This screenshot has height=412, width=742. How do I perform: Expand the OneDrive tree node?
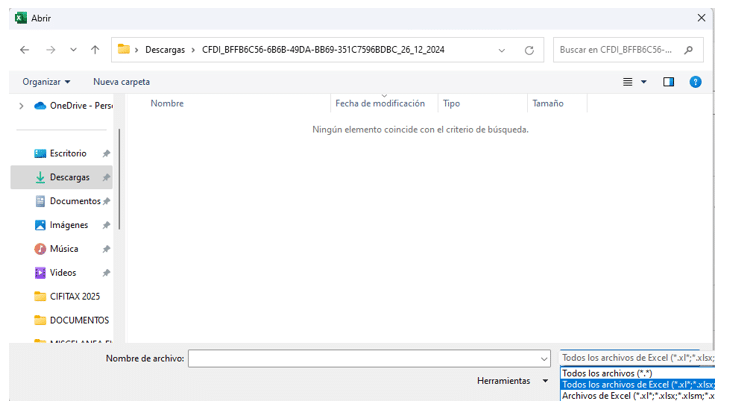[x=21, y=105]
